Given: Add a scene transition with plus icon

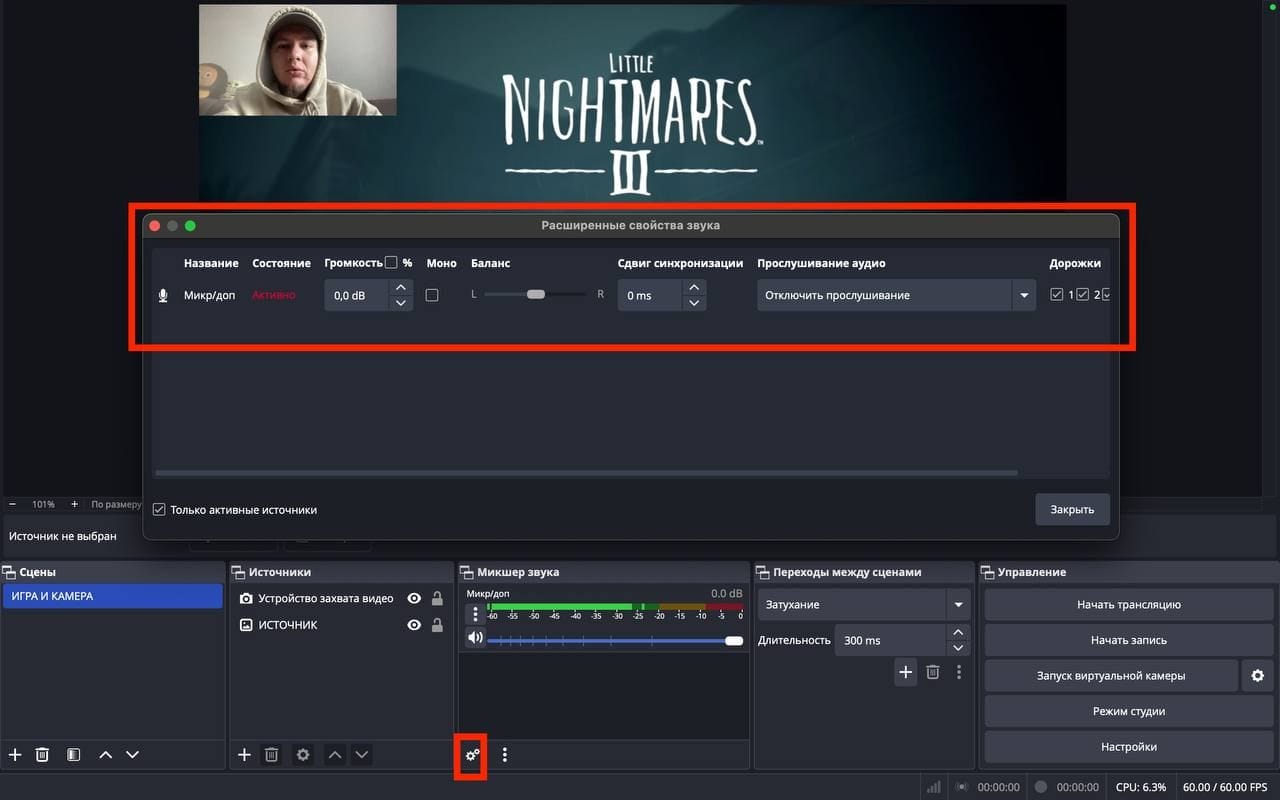Looking at the screenshot, I should tap(905, 672).
